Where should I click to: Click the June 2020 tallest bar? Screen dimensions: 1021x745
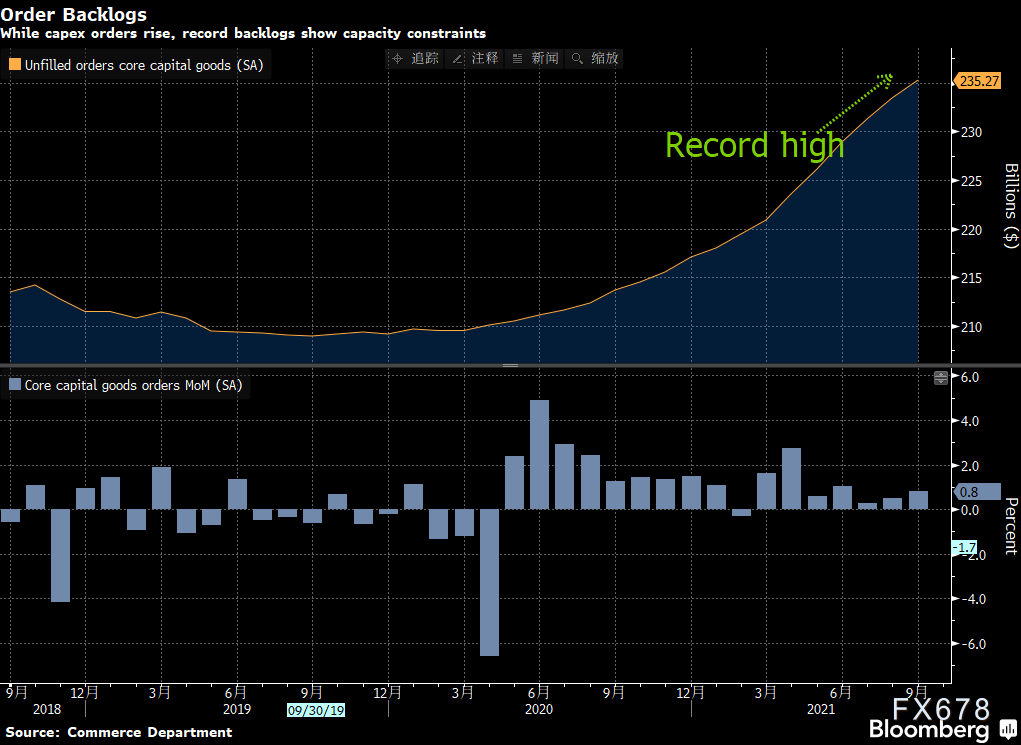tap(539, 455)
